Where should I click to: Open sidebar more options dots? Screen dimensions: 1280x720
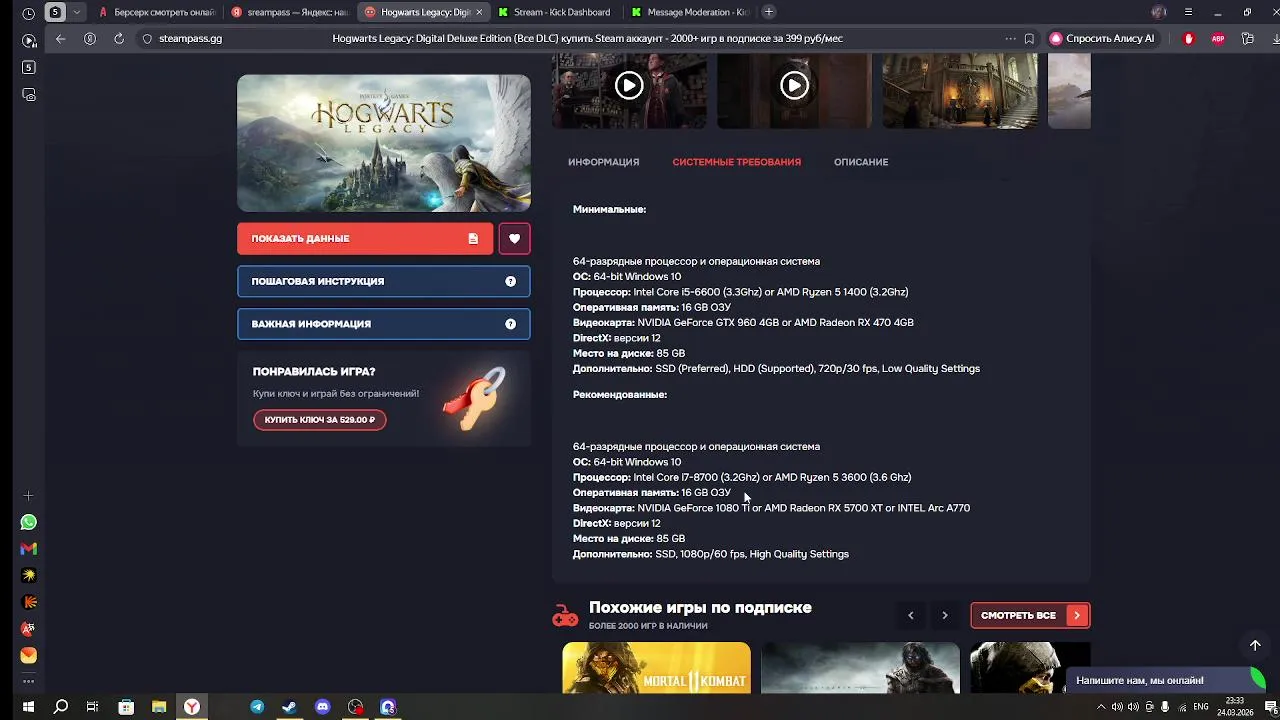tap(28, 682)
